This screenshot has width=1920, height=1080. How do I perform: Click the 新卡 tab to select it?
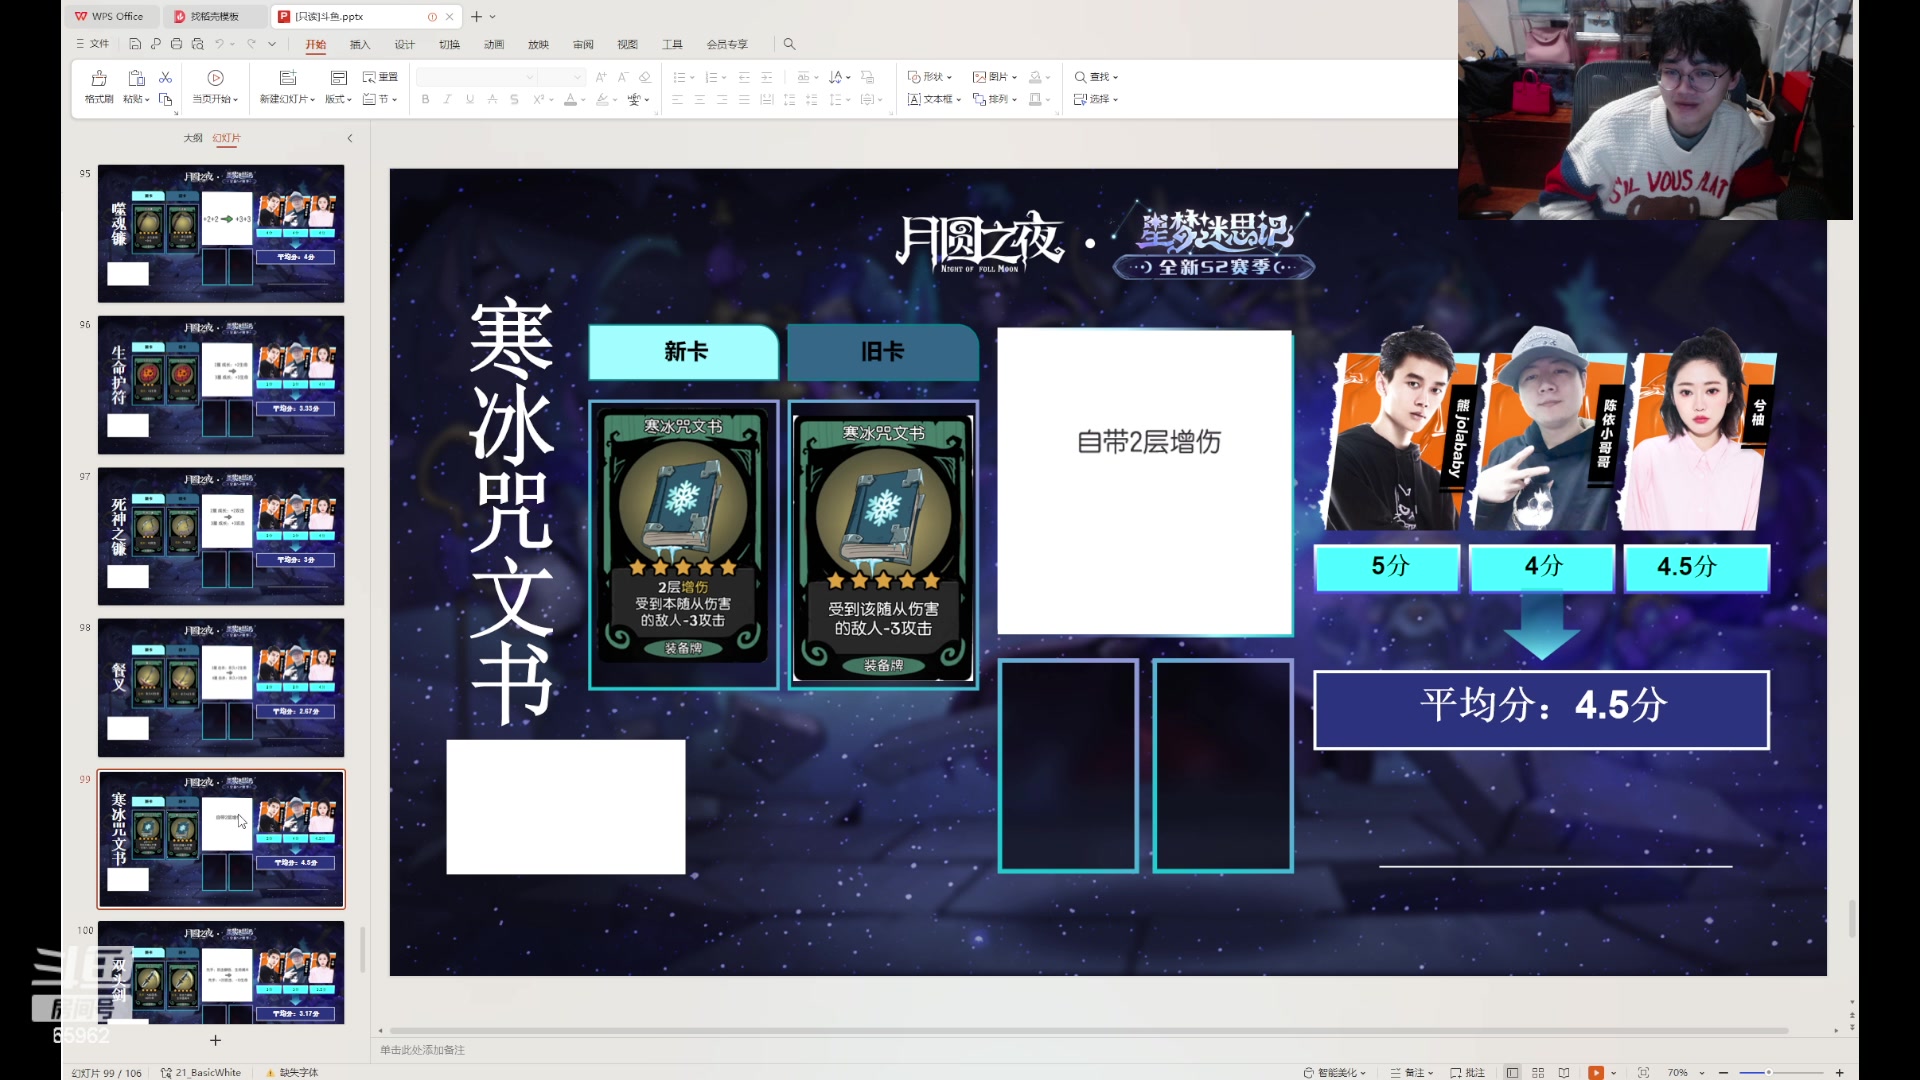[683, 351]
